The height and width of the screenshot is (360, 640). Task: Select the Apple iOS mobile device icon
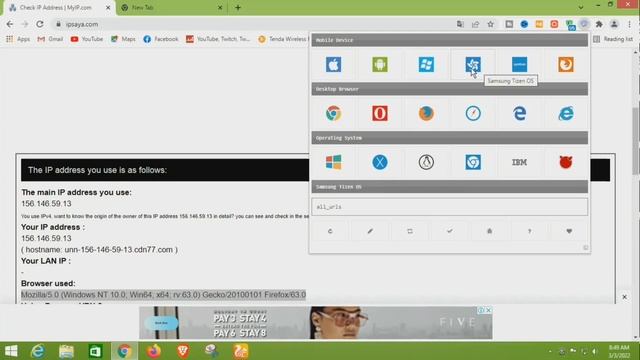[333, 64]
